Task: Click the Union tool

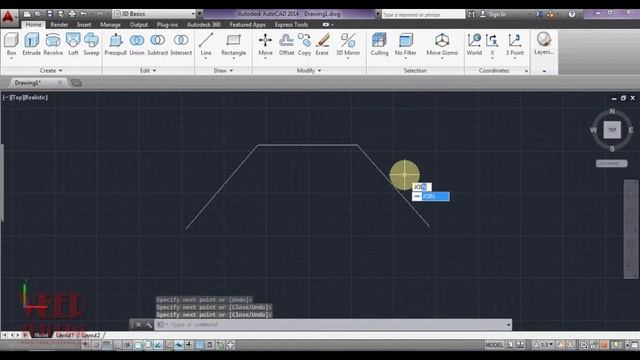Action: pyautogui.click(x=137, y=44)
